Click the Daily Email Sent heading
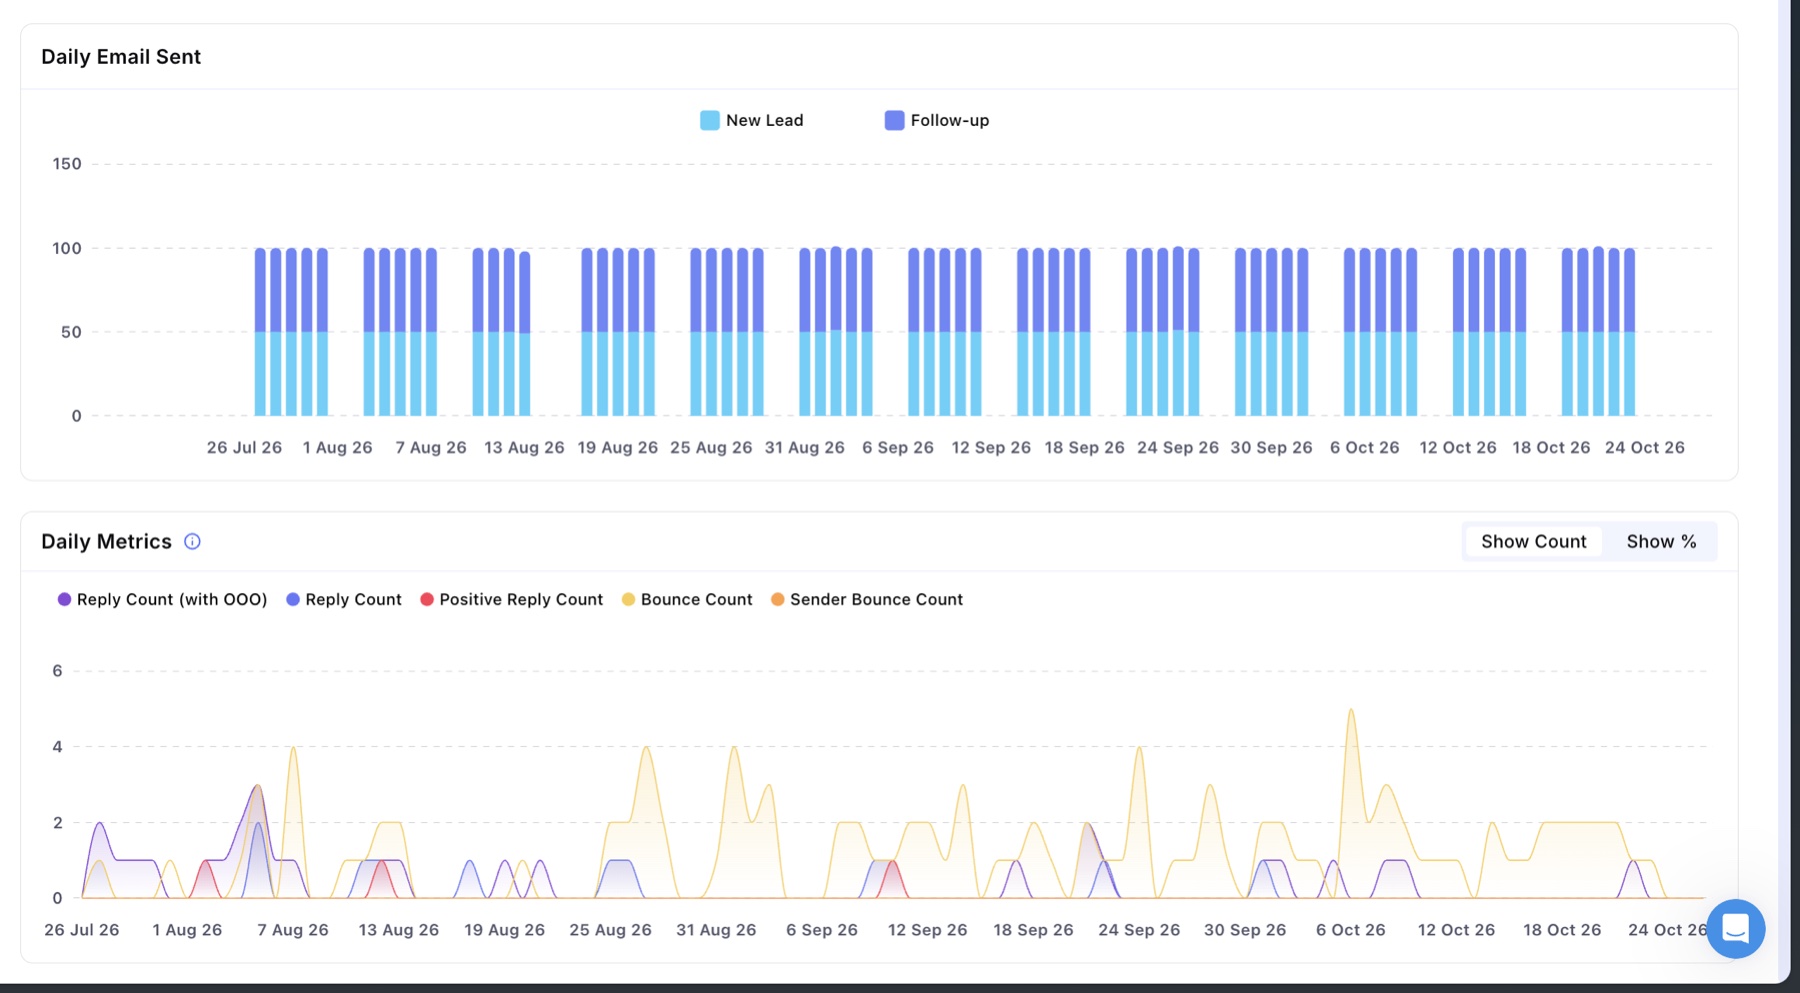Viewport: 1800px width, 993px height. pyautogui.click(x=121, y=57)
